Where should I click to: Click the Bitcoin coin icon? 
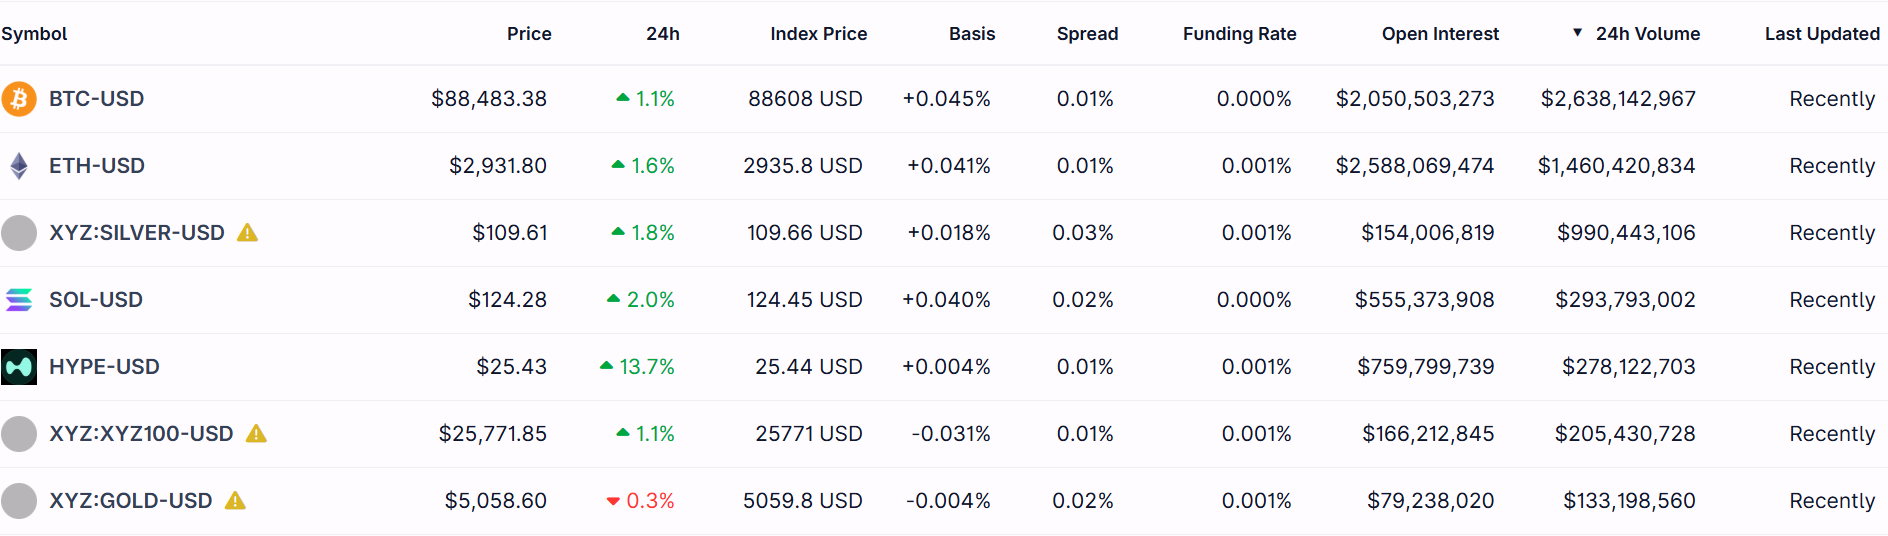(x=19, y=99)
